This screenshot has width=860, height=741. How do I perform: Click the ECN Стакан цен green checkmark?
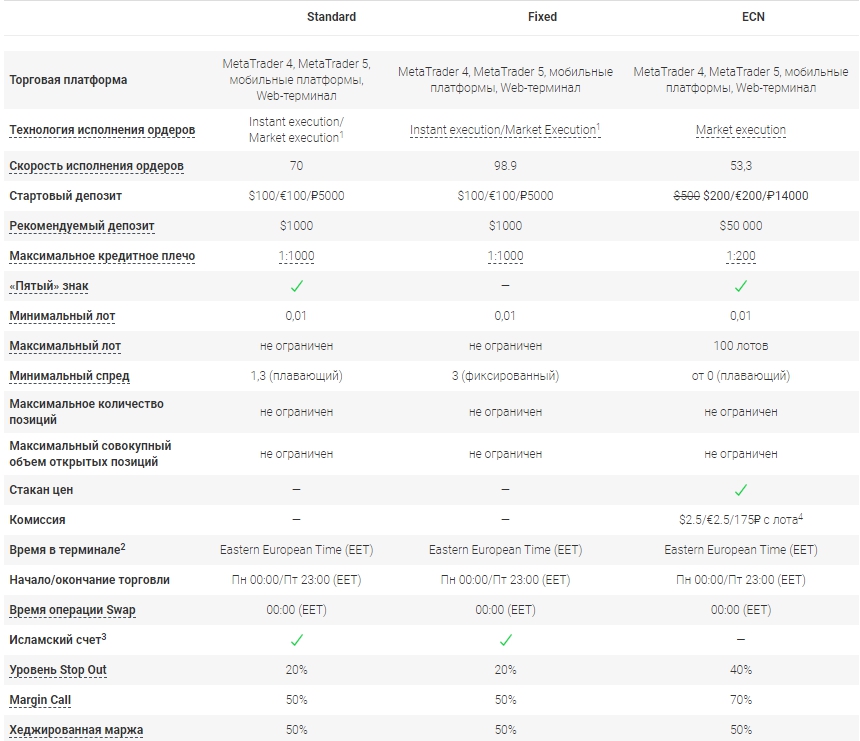740,490
